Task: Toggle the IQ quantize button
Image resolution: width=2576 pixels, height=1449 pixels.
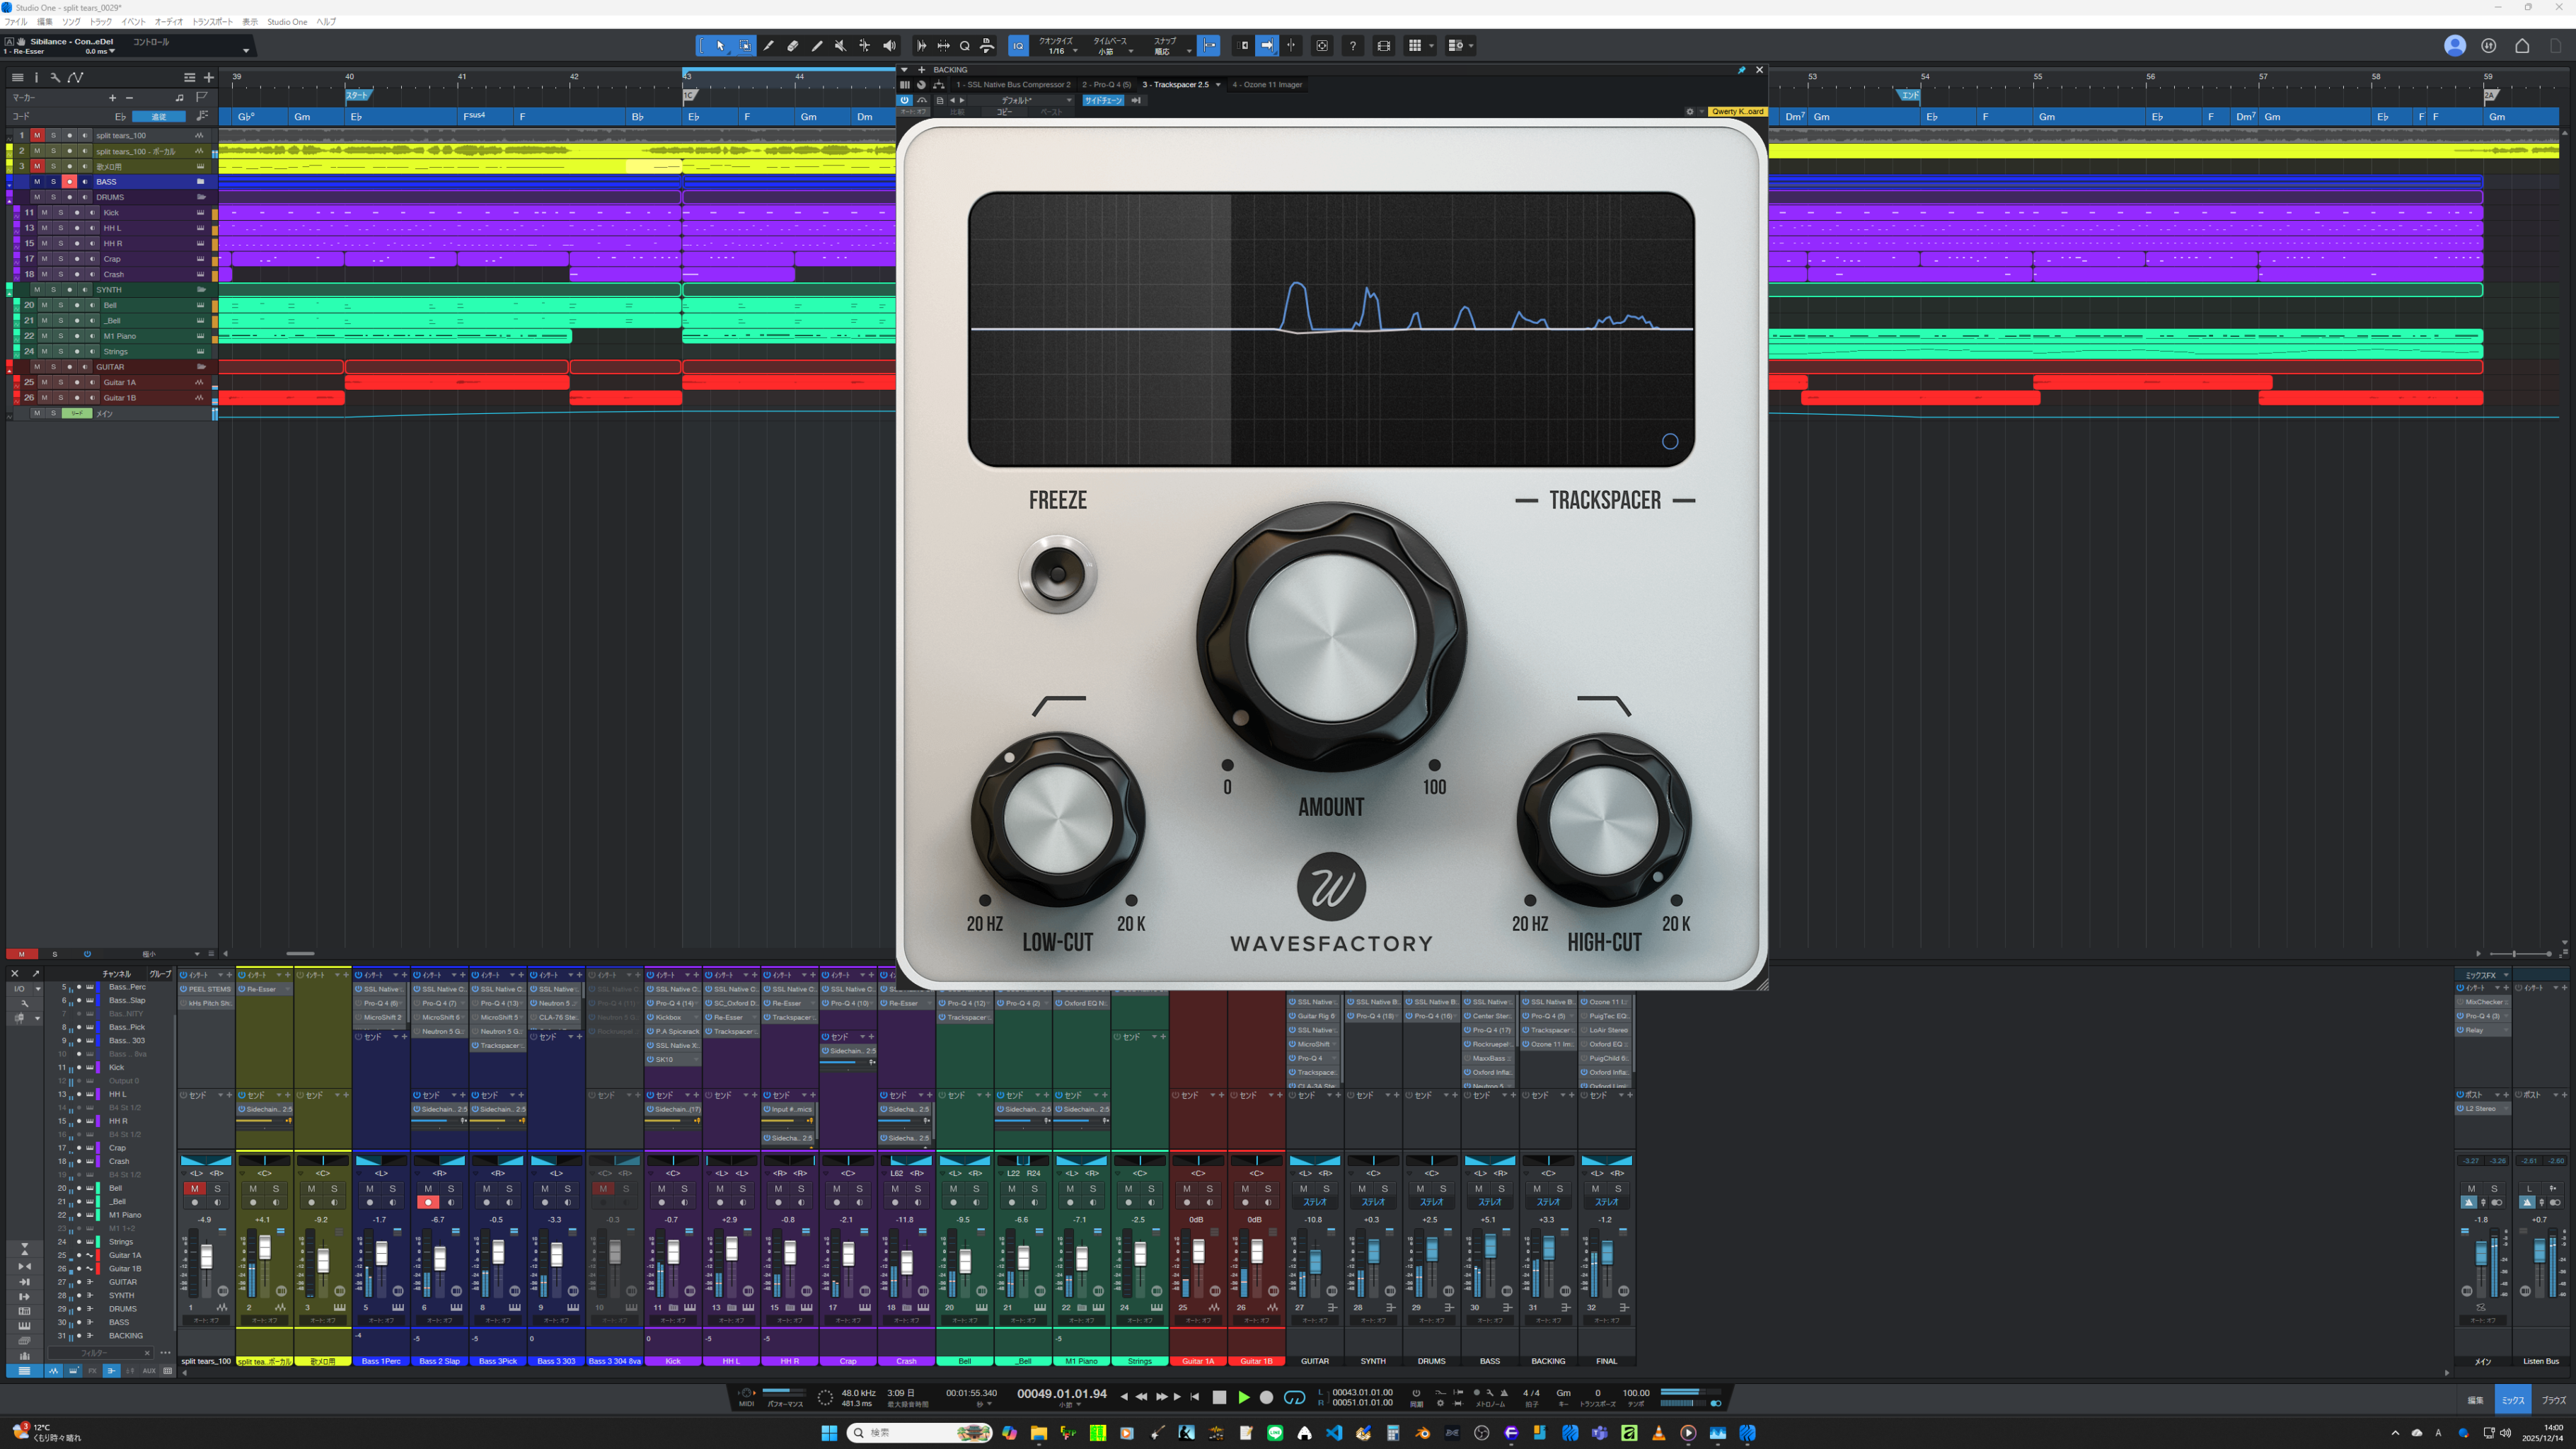Action: tap(1018, 45)
